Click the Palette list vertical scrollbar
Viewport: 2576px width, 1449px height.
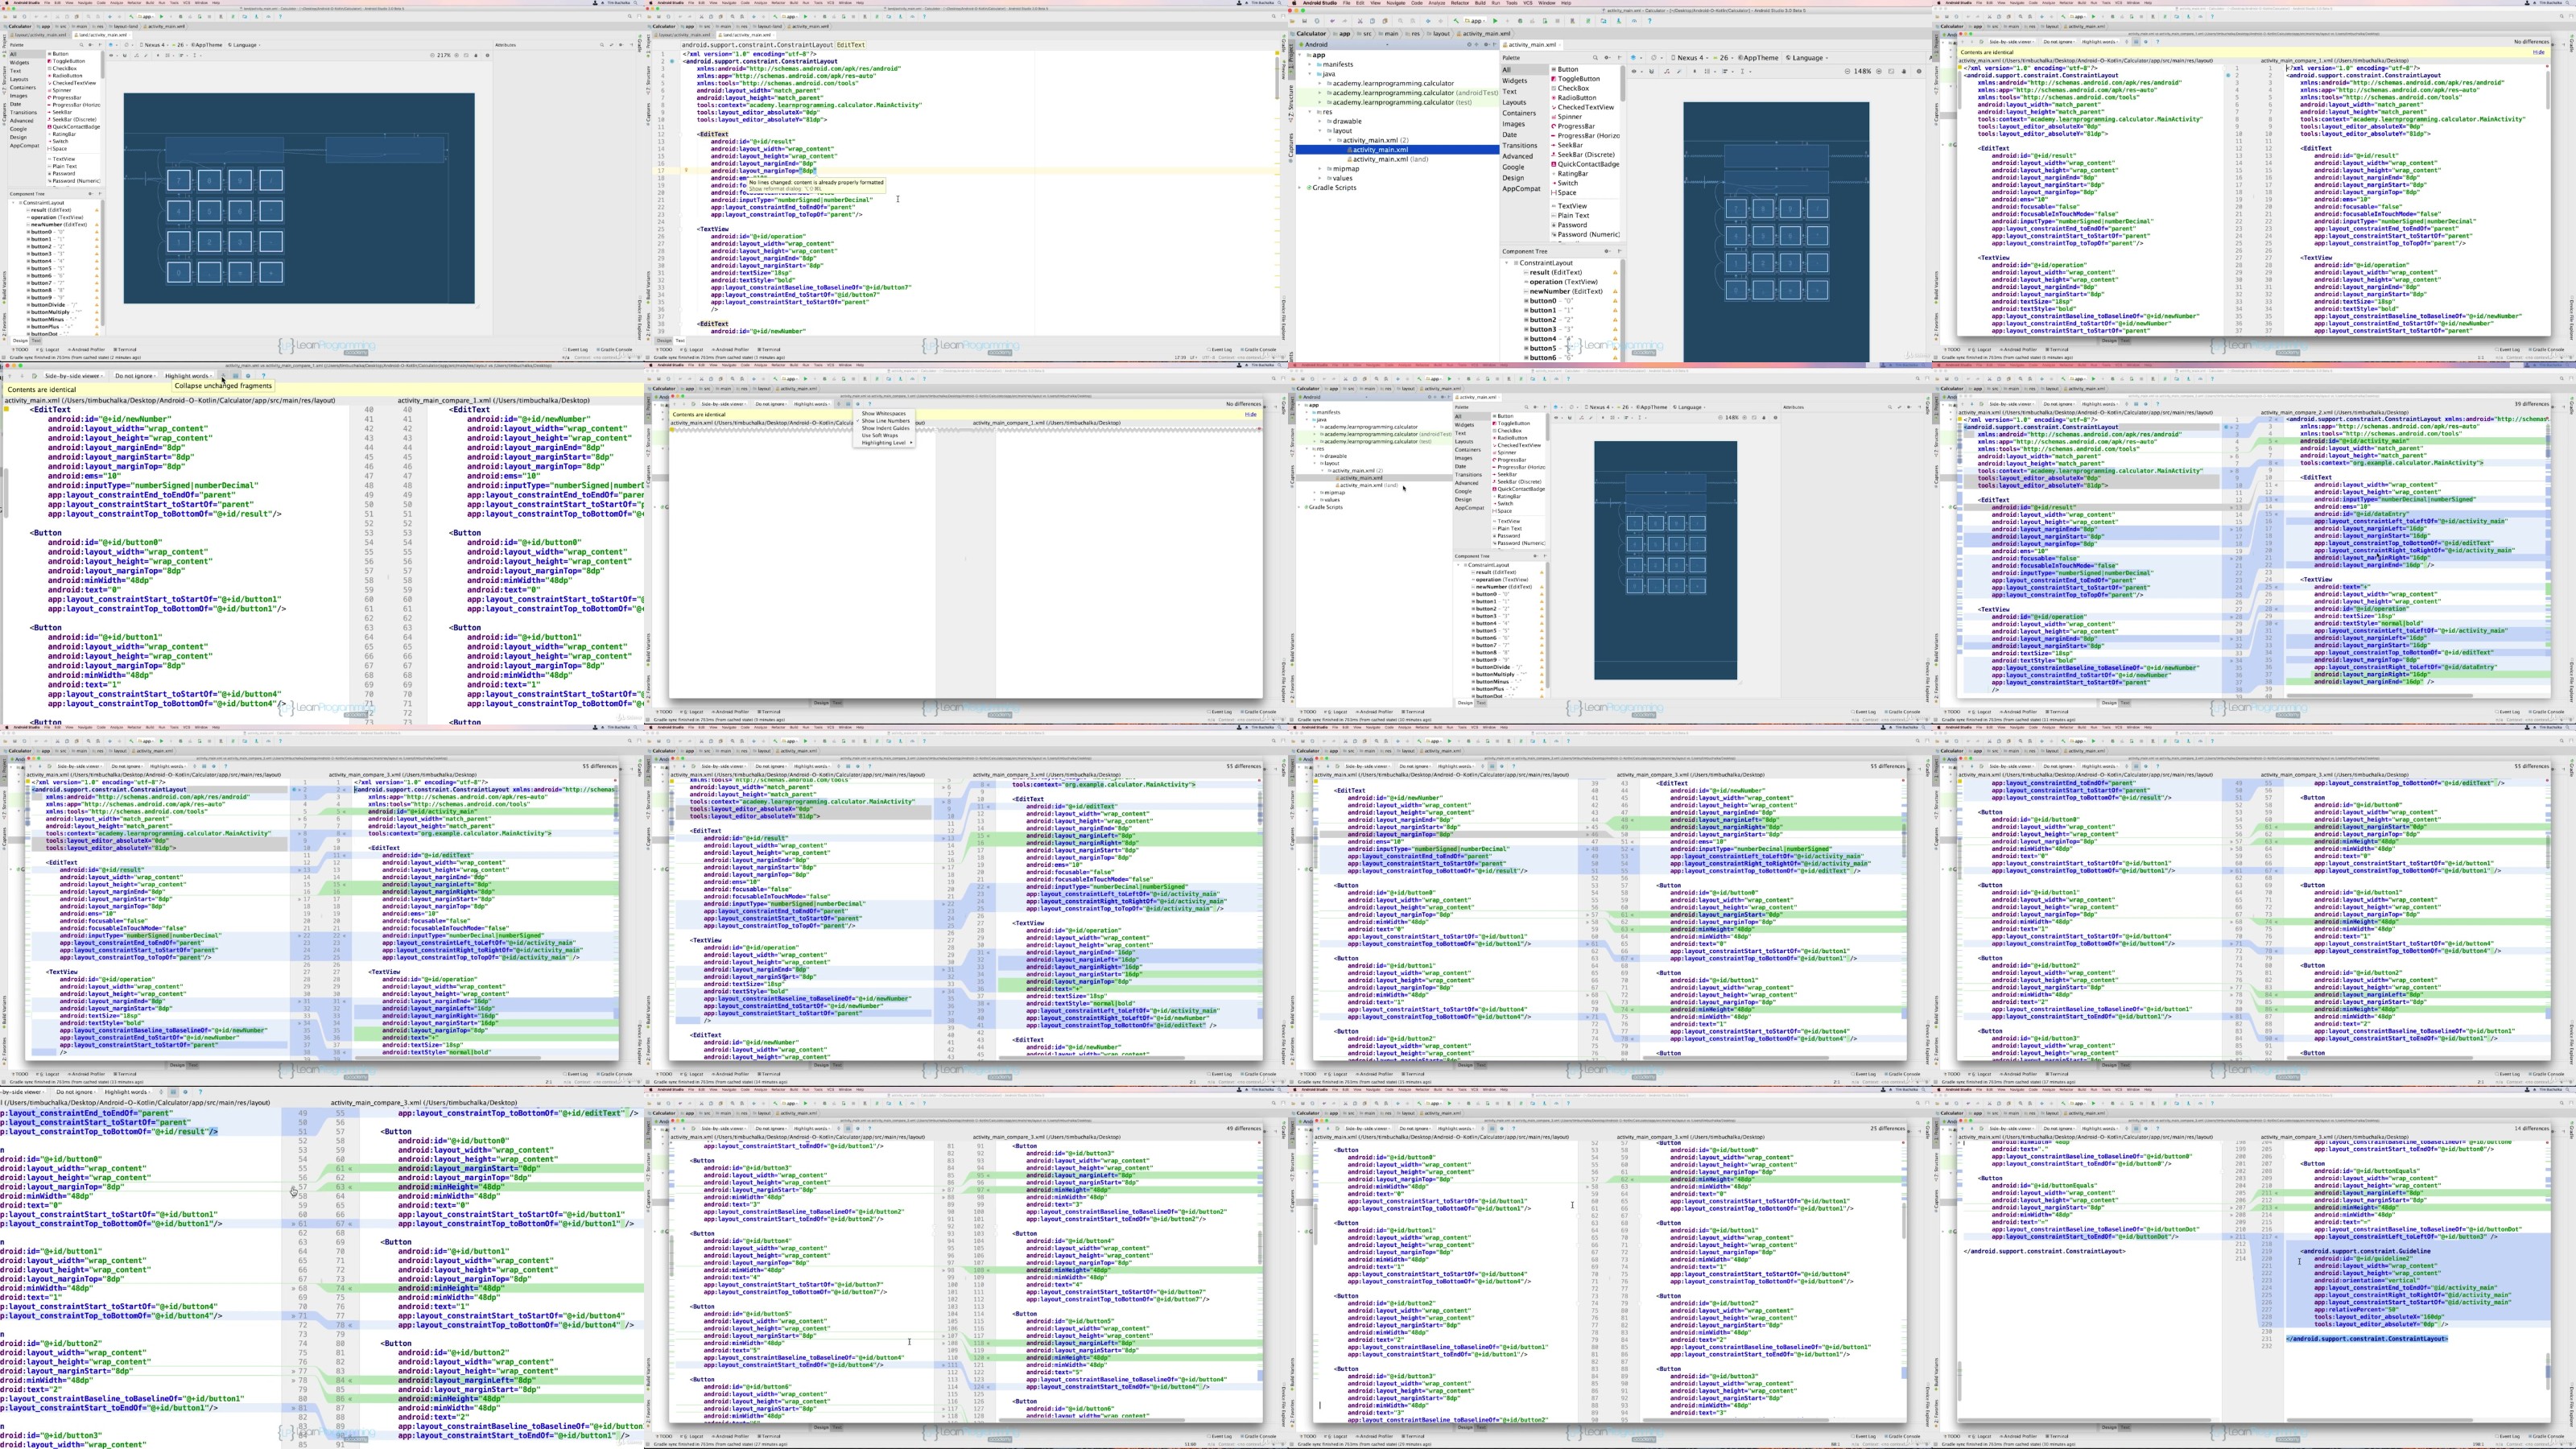point(1623,83)
